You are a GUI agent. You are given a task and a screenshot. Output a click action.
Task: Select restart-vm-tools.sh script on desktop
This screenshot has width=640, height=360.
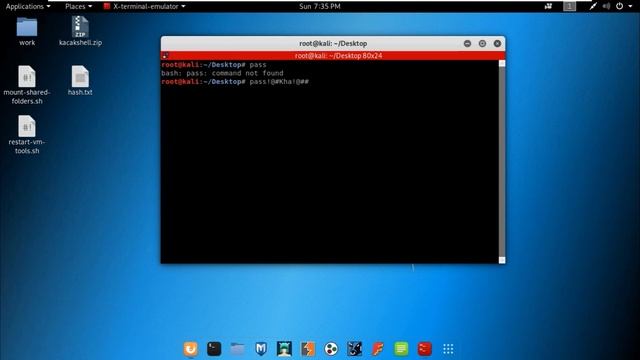[27, 135]
